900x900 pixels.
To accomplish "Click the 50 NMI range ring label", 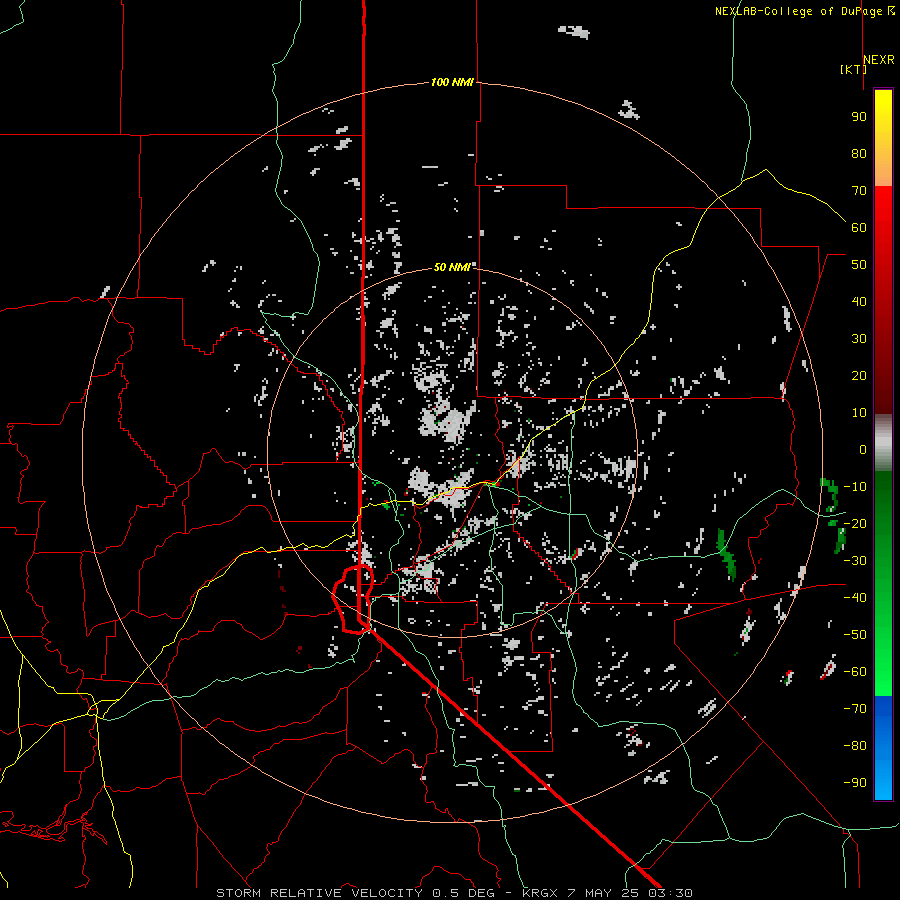I will pyautogui.click(x=452, y=267).
